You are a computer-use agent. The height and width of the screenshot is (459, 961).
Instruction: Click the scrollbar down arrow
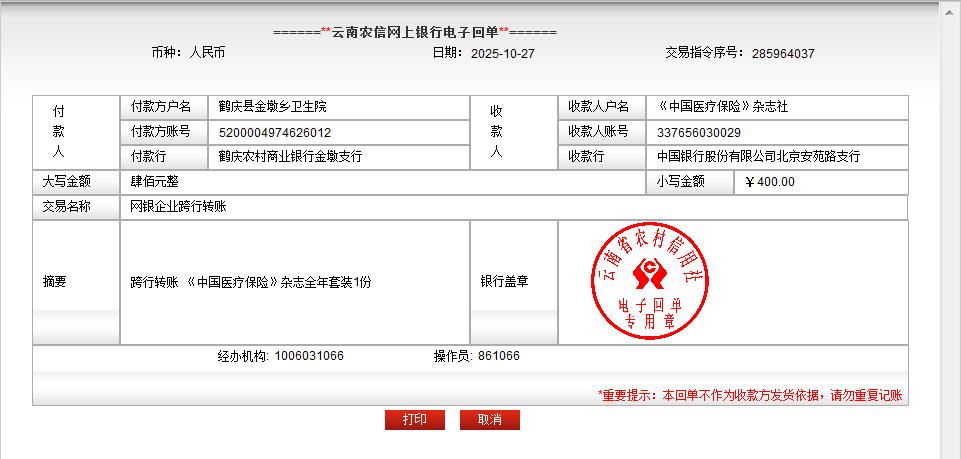[x=951, y=451]
